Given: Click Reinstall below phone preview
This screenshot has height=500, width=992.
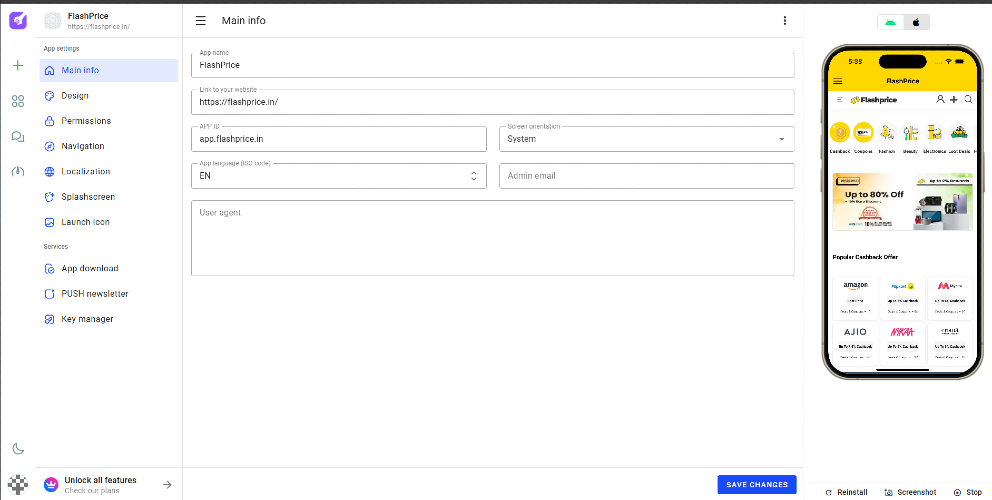Looking at the screenshot, I should click(x=846, y=492).
